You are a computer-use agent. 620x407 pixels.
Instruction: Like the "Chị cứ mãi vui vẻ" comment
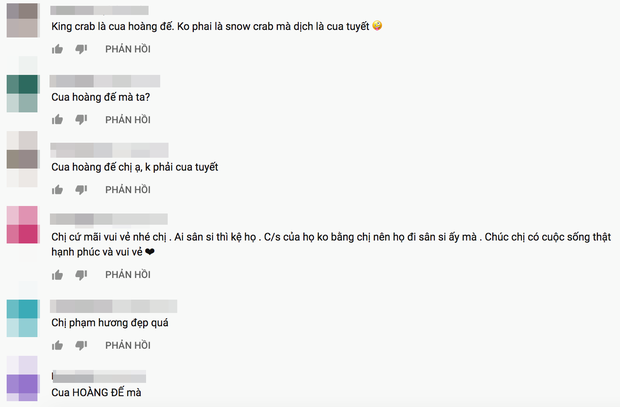[x=58, y=274]
